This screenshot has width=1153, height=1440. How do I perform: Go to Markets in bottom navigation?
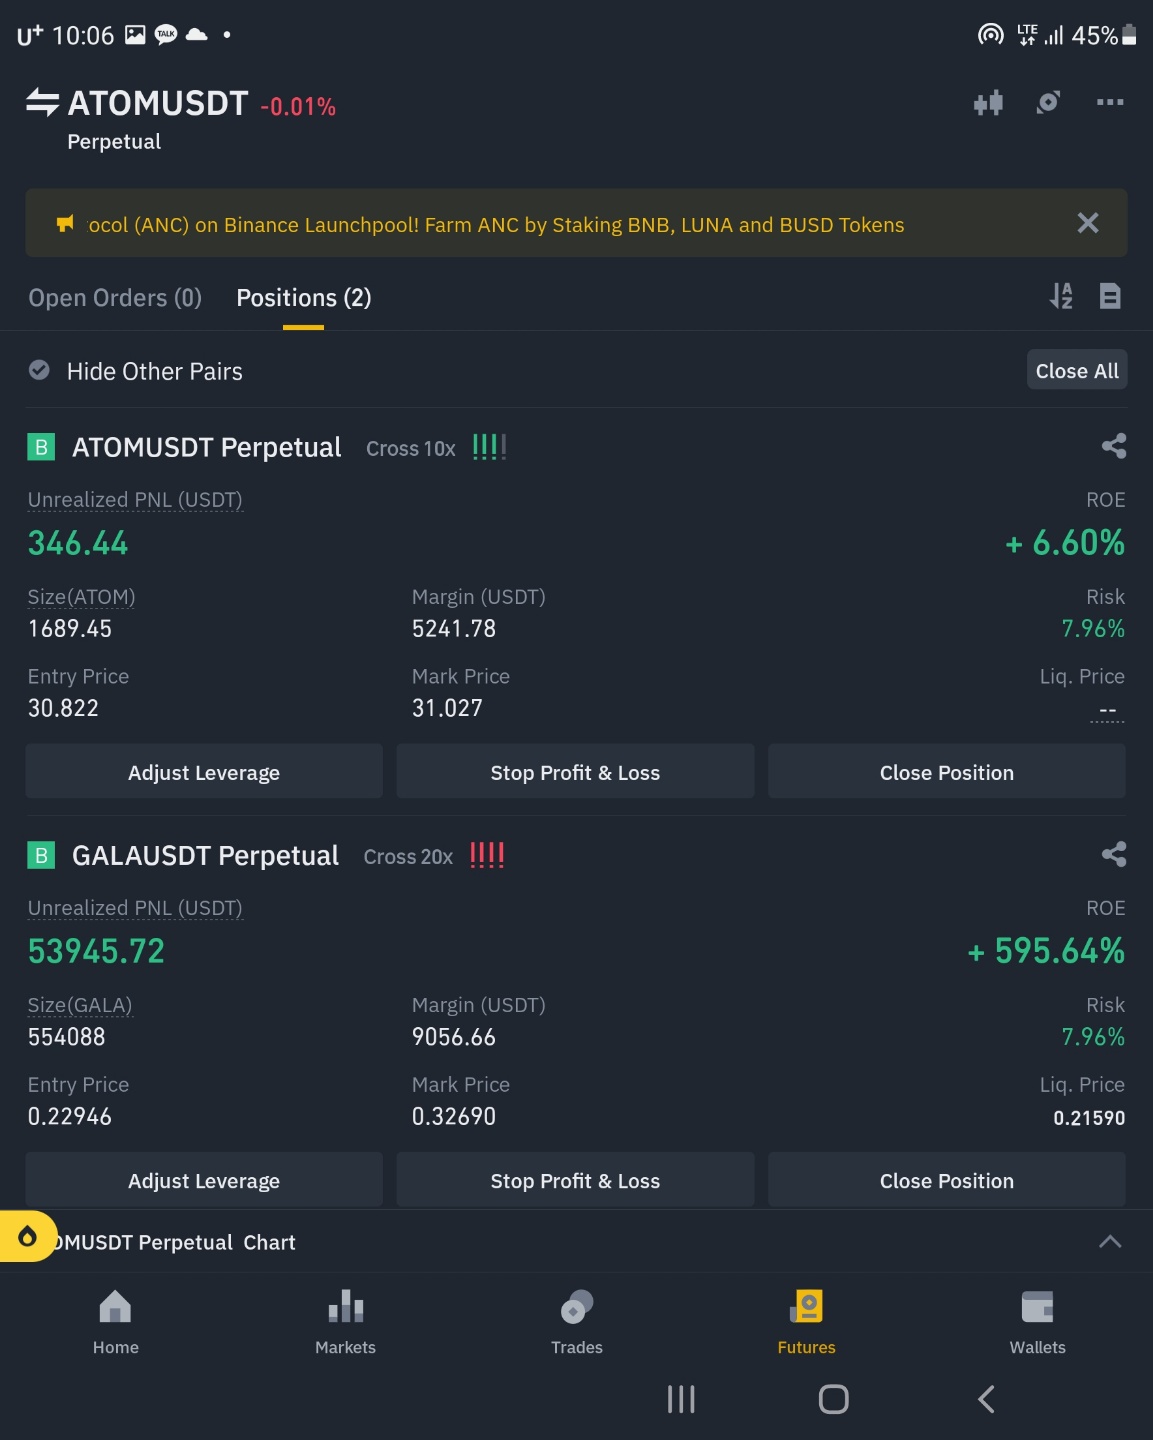345,1322
